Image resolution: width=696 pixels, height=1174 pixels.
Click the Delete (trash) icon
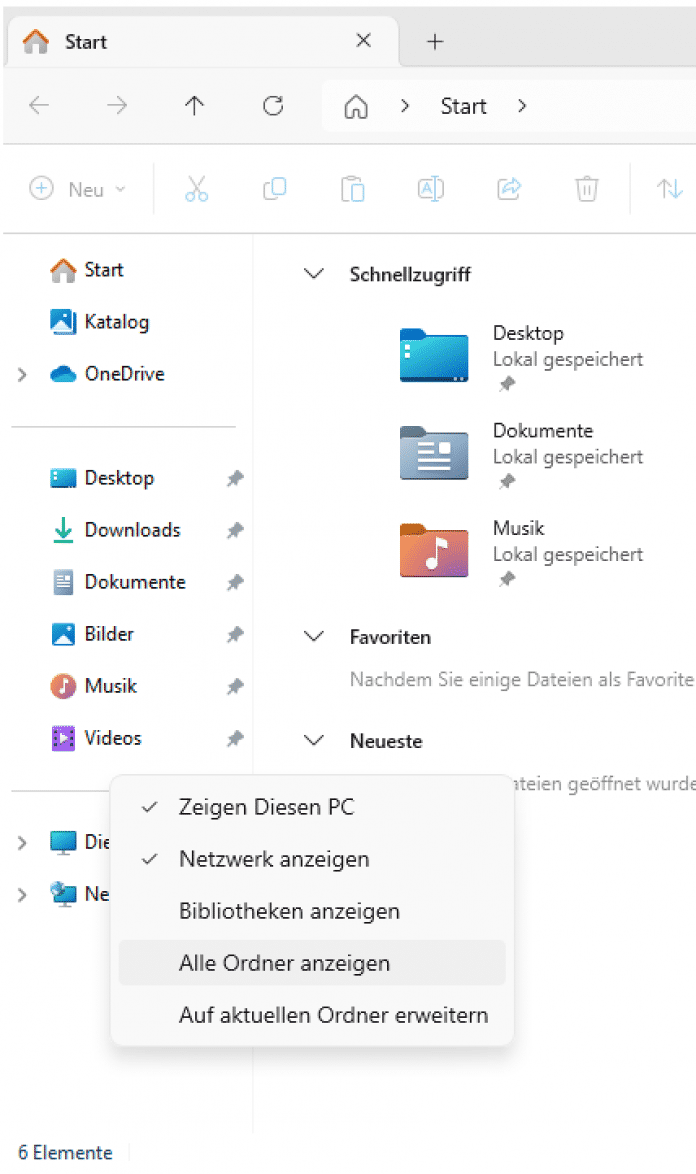586,189
